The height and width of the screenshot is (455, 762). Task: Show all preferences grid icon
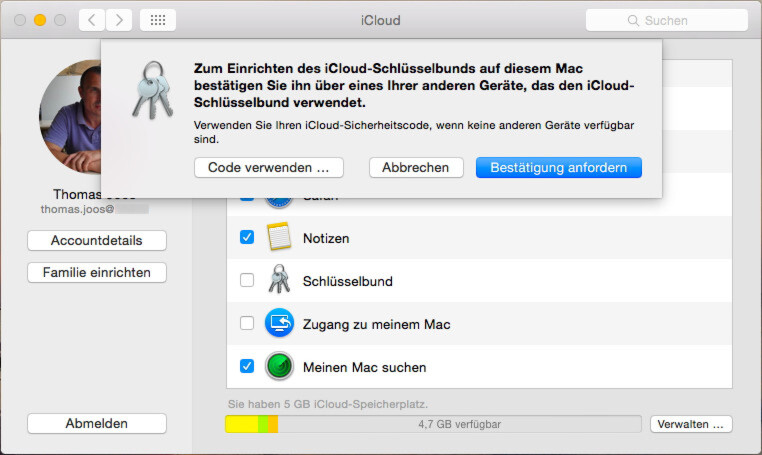point(158,20)
